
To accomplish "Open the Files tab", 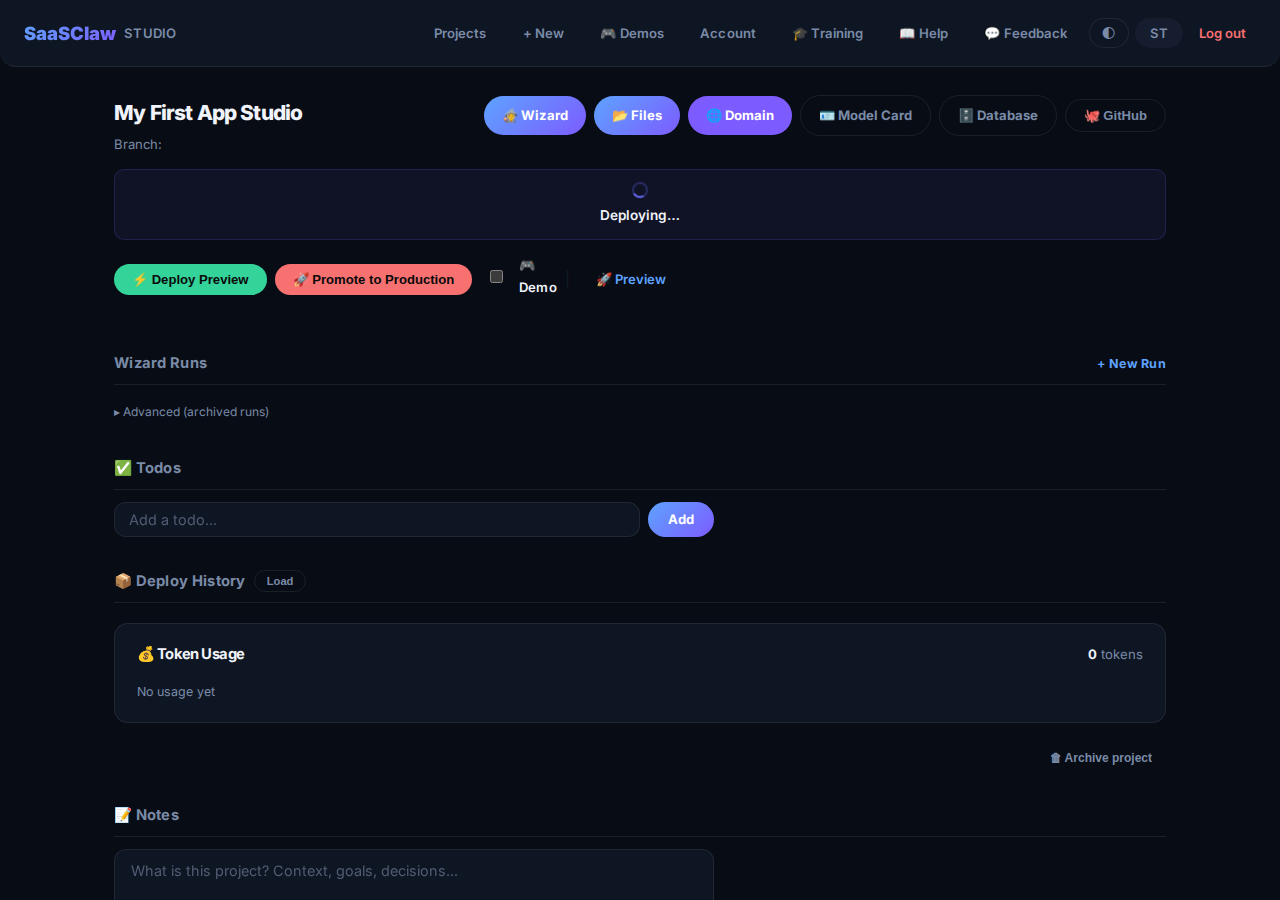I will coord(637,115).
